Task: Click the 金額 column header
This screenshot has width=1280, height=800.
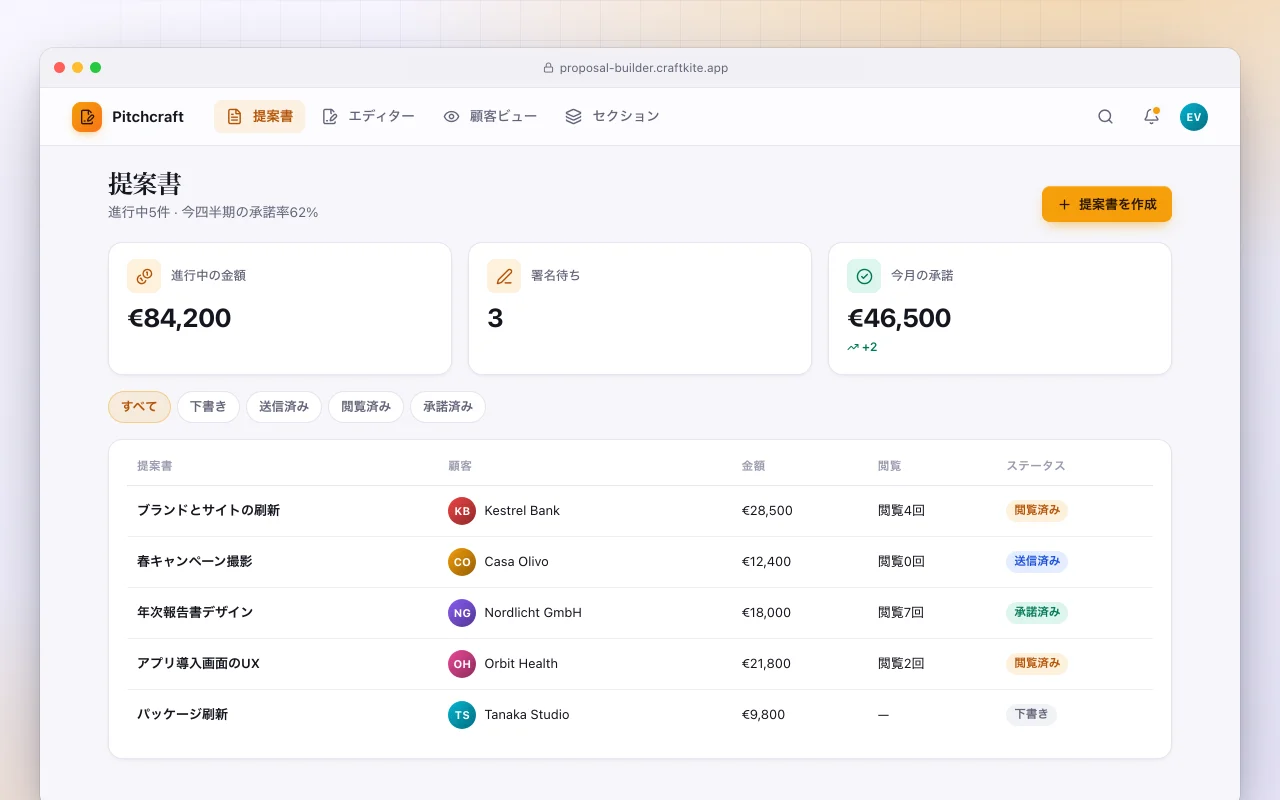Action: pos(753,466)
